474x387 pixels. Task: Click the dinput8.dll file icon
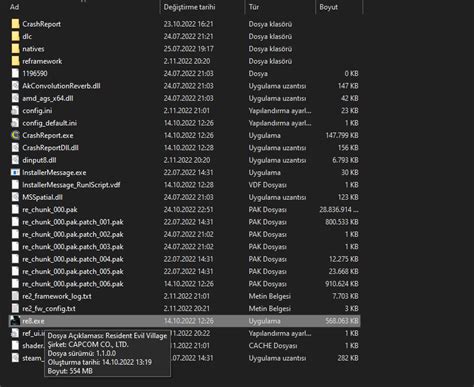(x=15, y=160)
